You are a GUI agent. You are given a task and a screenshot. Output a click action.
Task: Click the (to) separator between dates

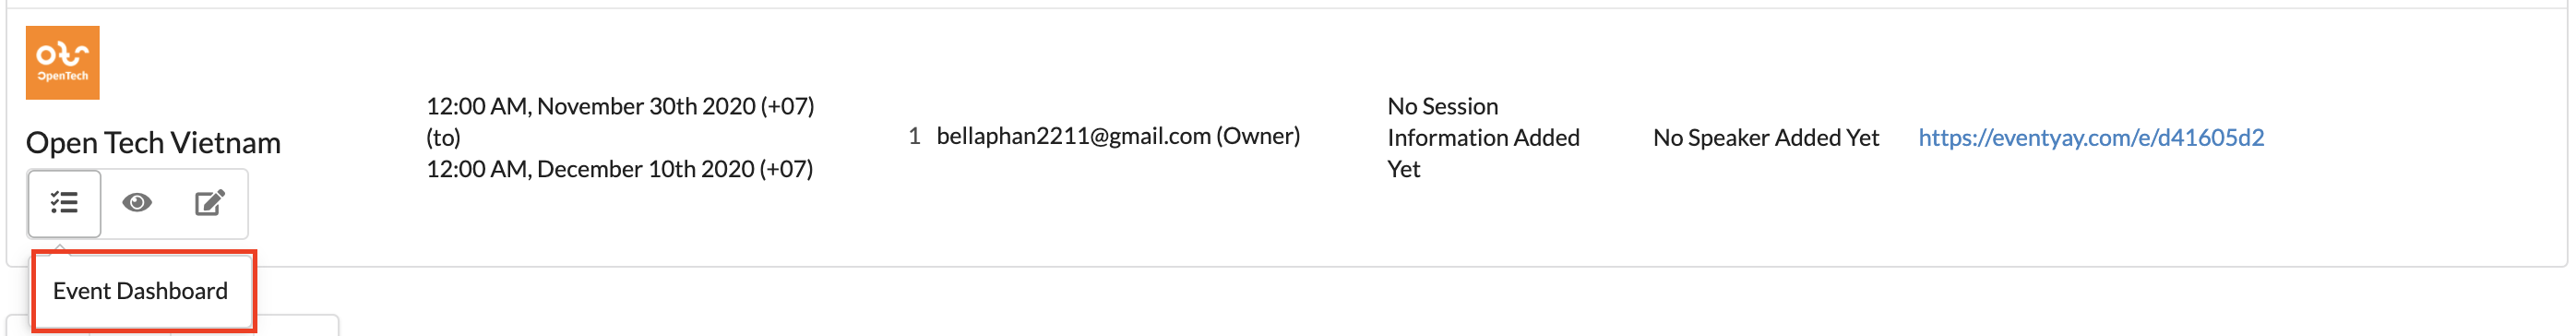click(x=443, y=138)
